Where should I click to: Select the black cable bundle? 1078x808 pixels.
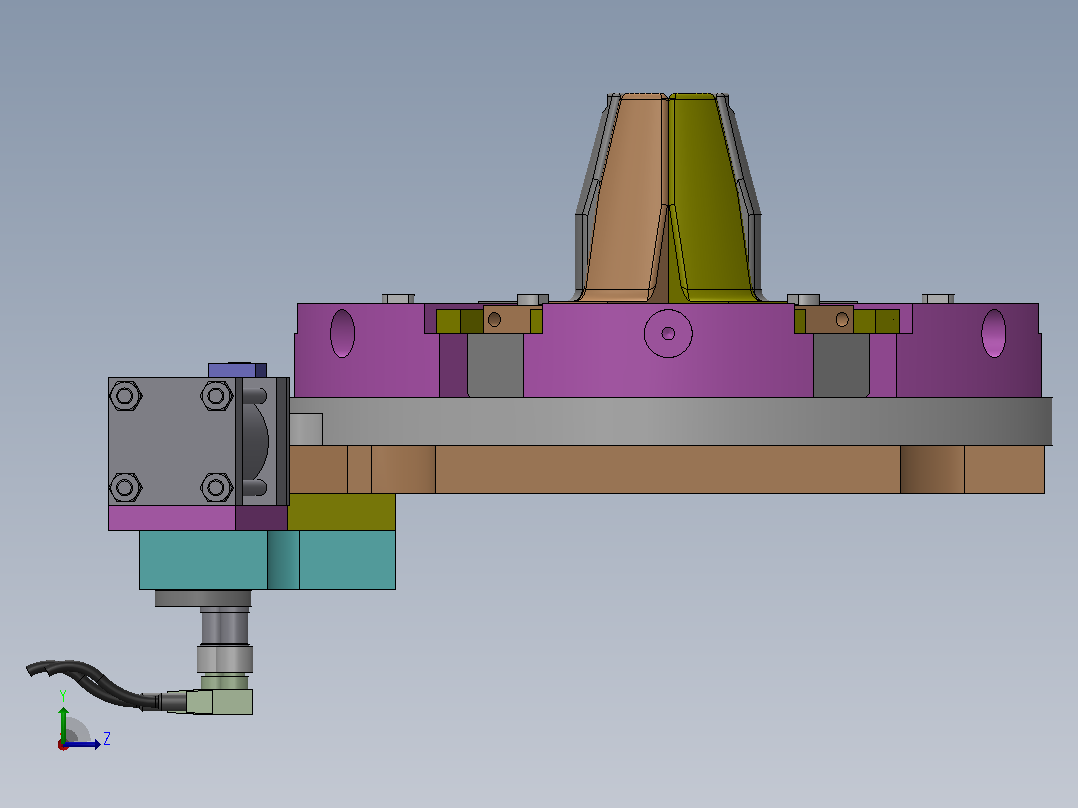(96, 684)
